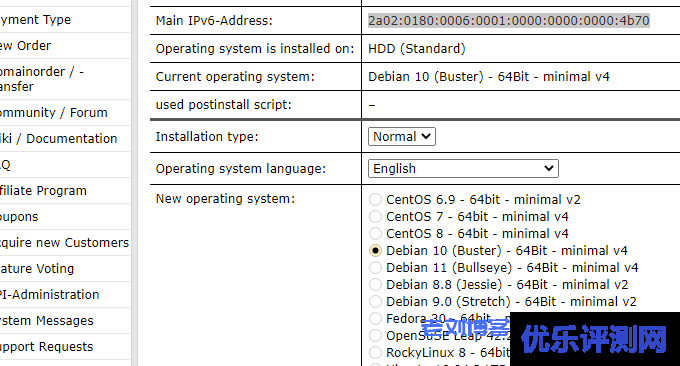680x366 pixels.
Task: Open Wiki / Documentation page
Action: click(x=59, y=139)
